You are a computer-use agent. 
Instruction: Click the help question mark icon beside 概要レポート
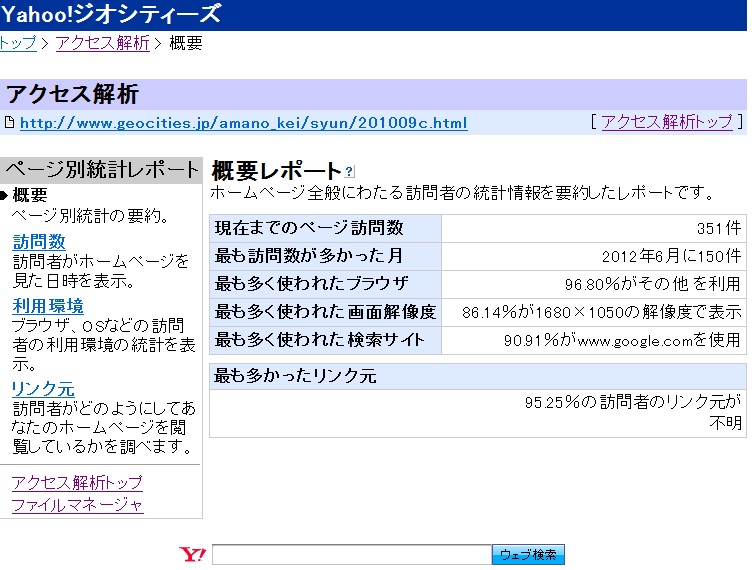[x=350, y=171]
